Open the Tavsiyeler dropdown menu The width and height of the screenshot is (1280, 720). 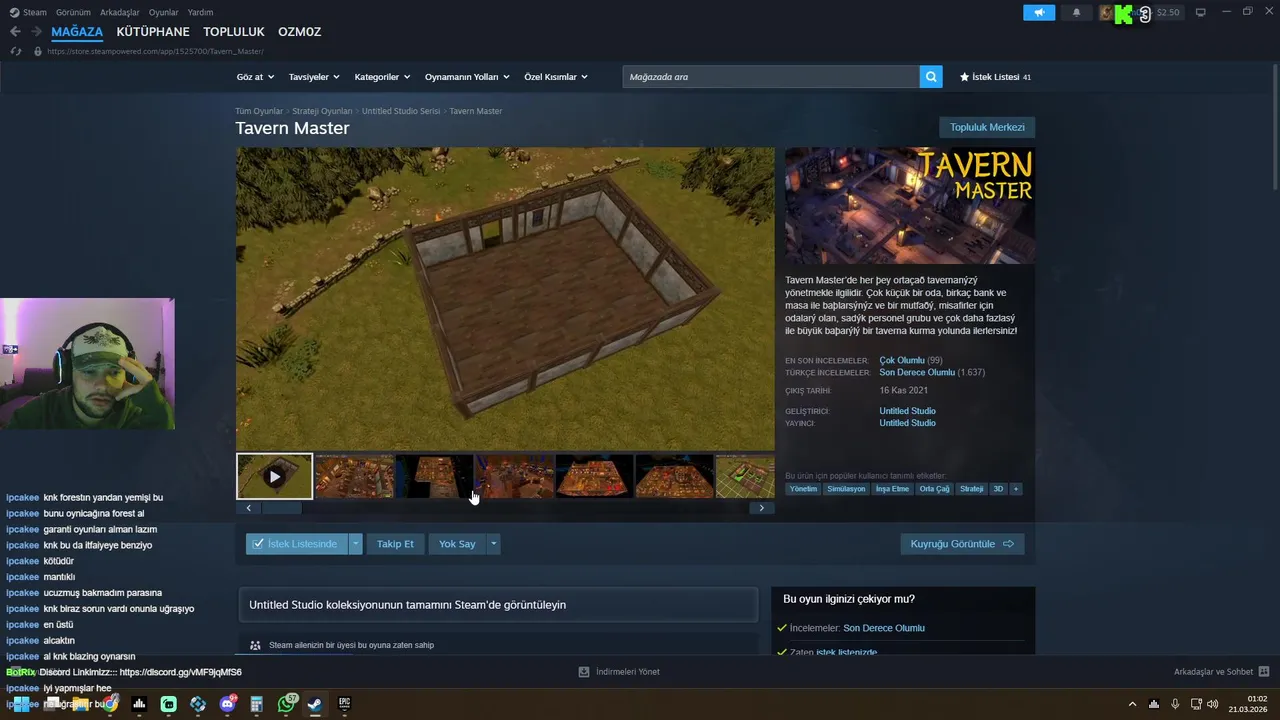pos(314,77)
